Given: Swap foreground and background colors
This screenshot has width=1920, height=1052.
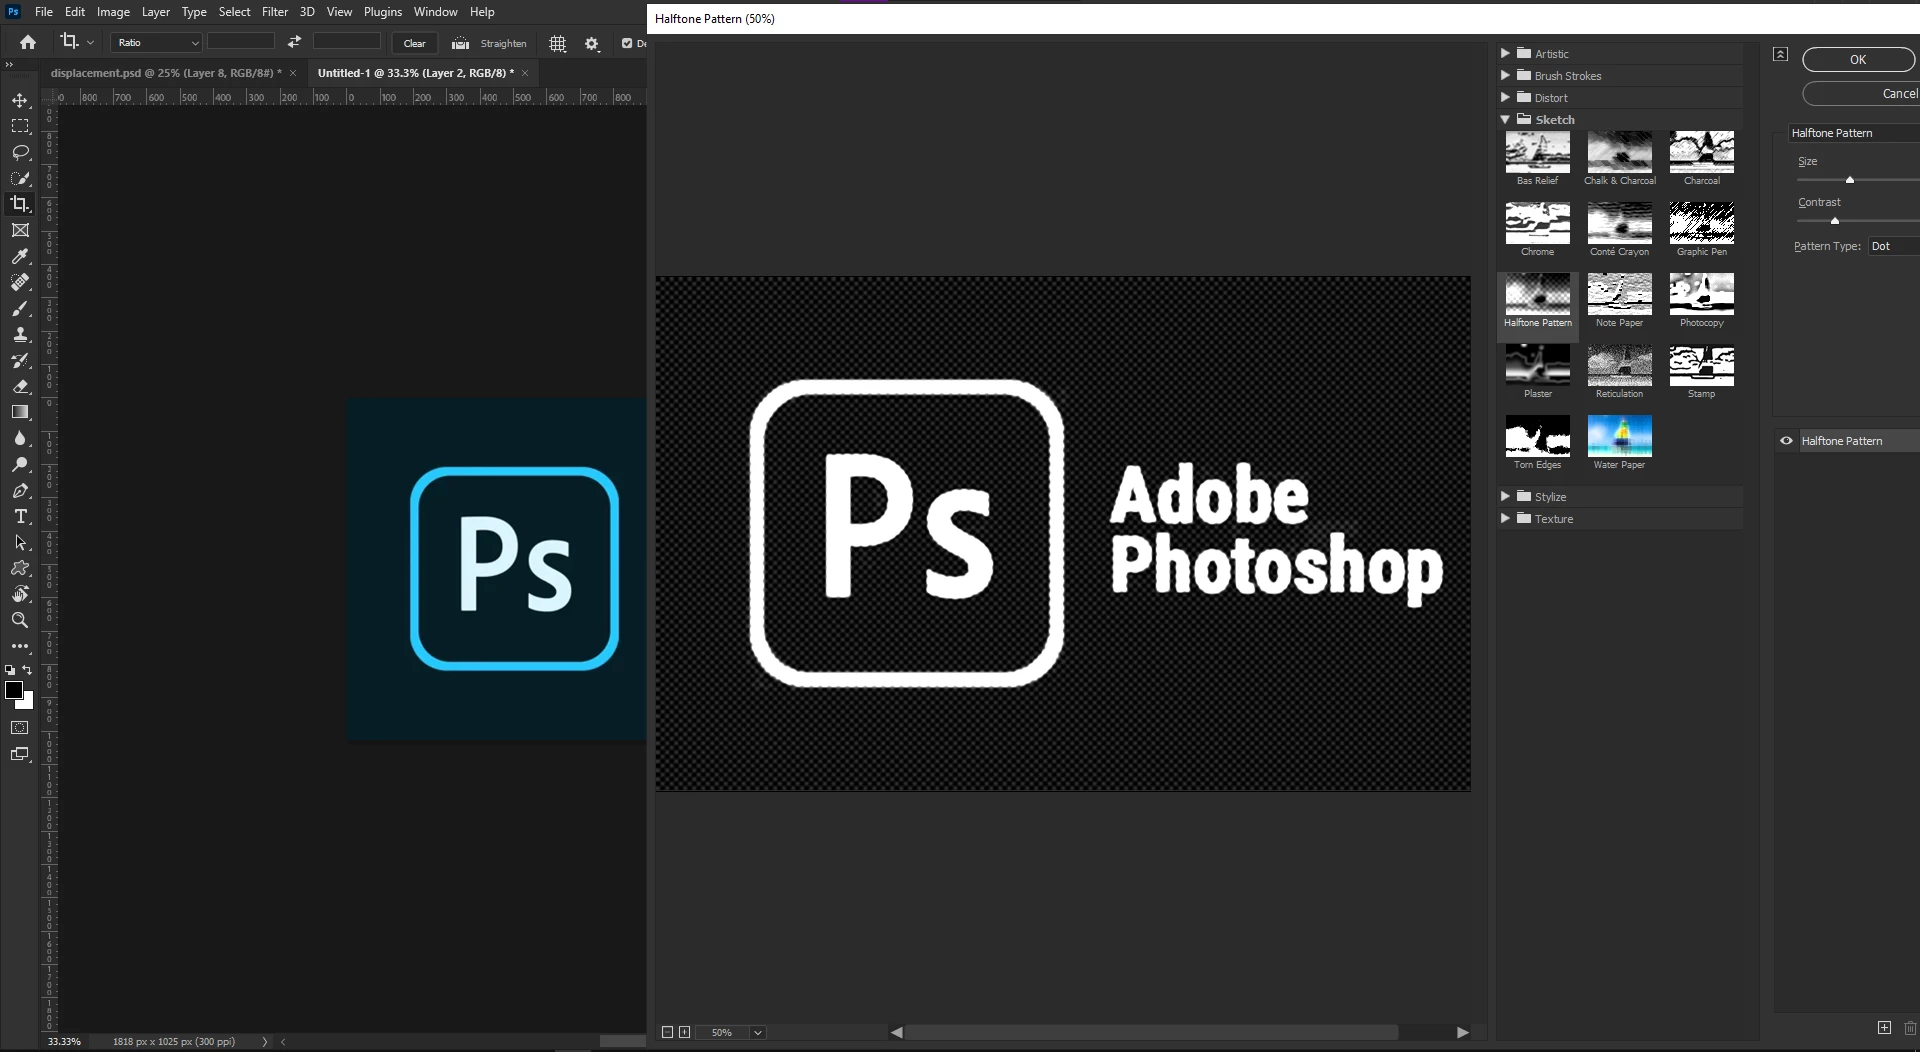Looking at the screenshot, I should click(x=27, y=670).
